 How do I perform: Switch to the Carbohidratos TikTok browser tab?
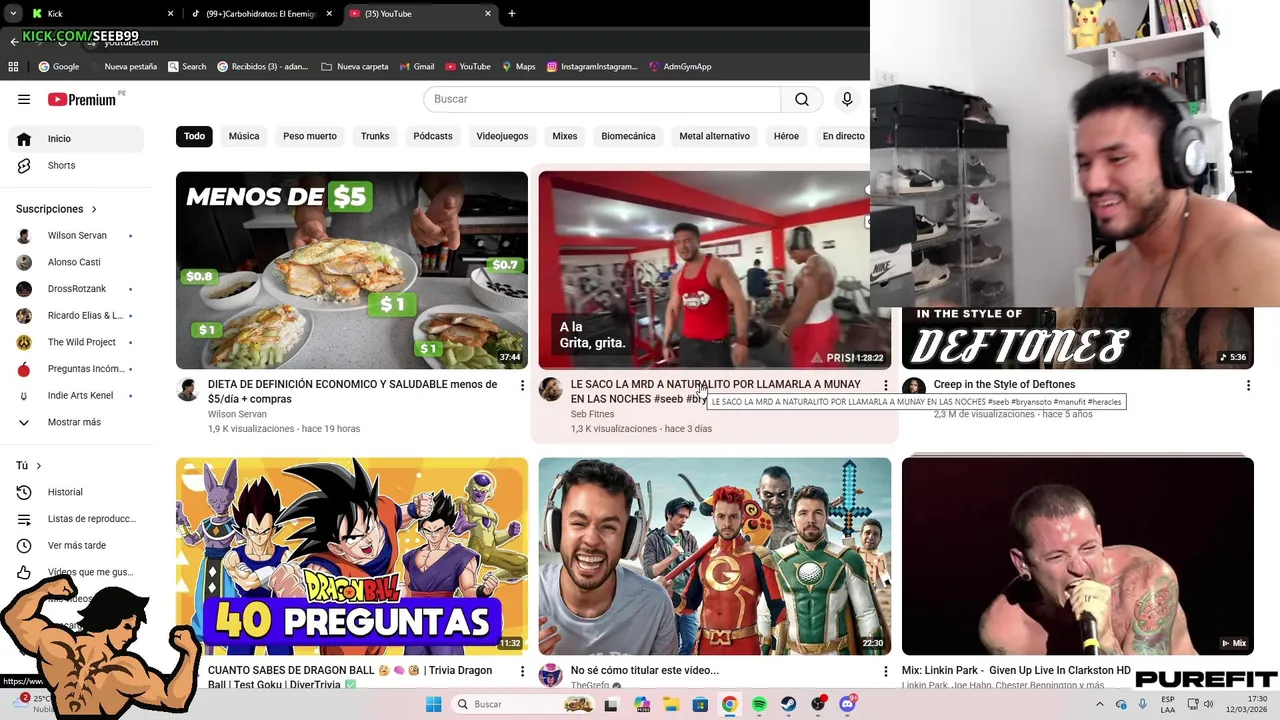point(260,14)
